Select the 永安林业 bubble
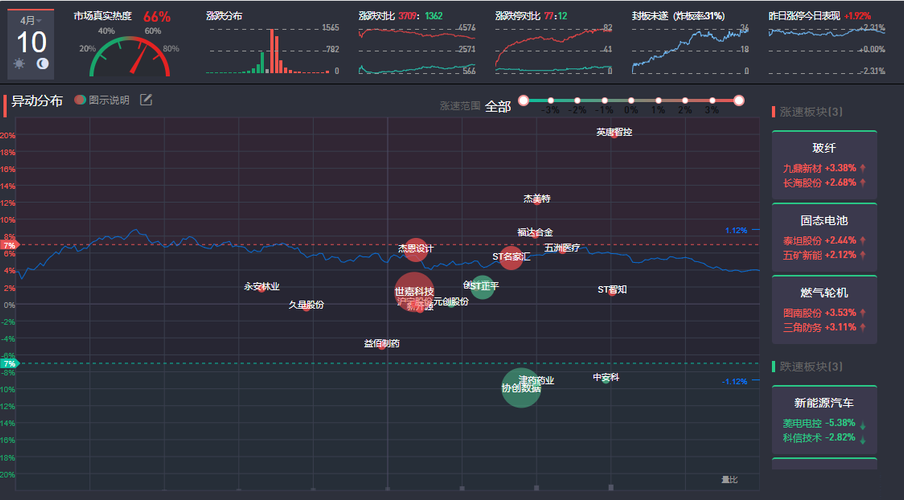Viewport: 904px width, 500px height. [x=262, y=288]
